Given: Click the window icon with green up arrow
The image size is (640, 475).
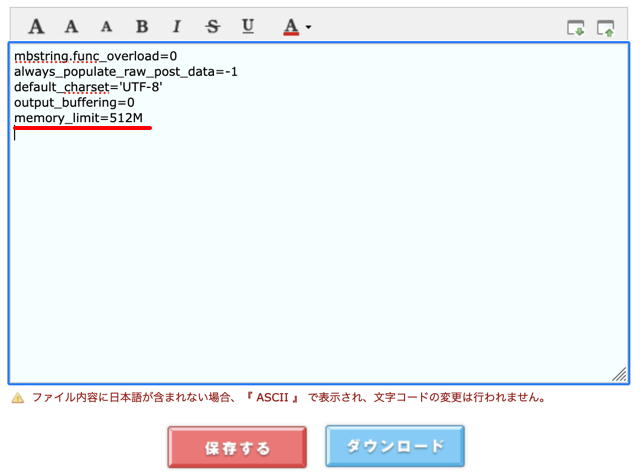Looking at the screenshot, I should (x=605, y=27).
